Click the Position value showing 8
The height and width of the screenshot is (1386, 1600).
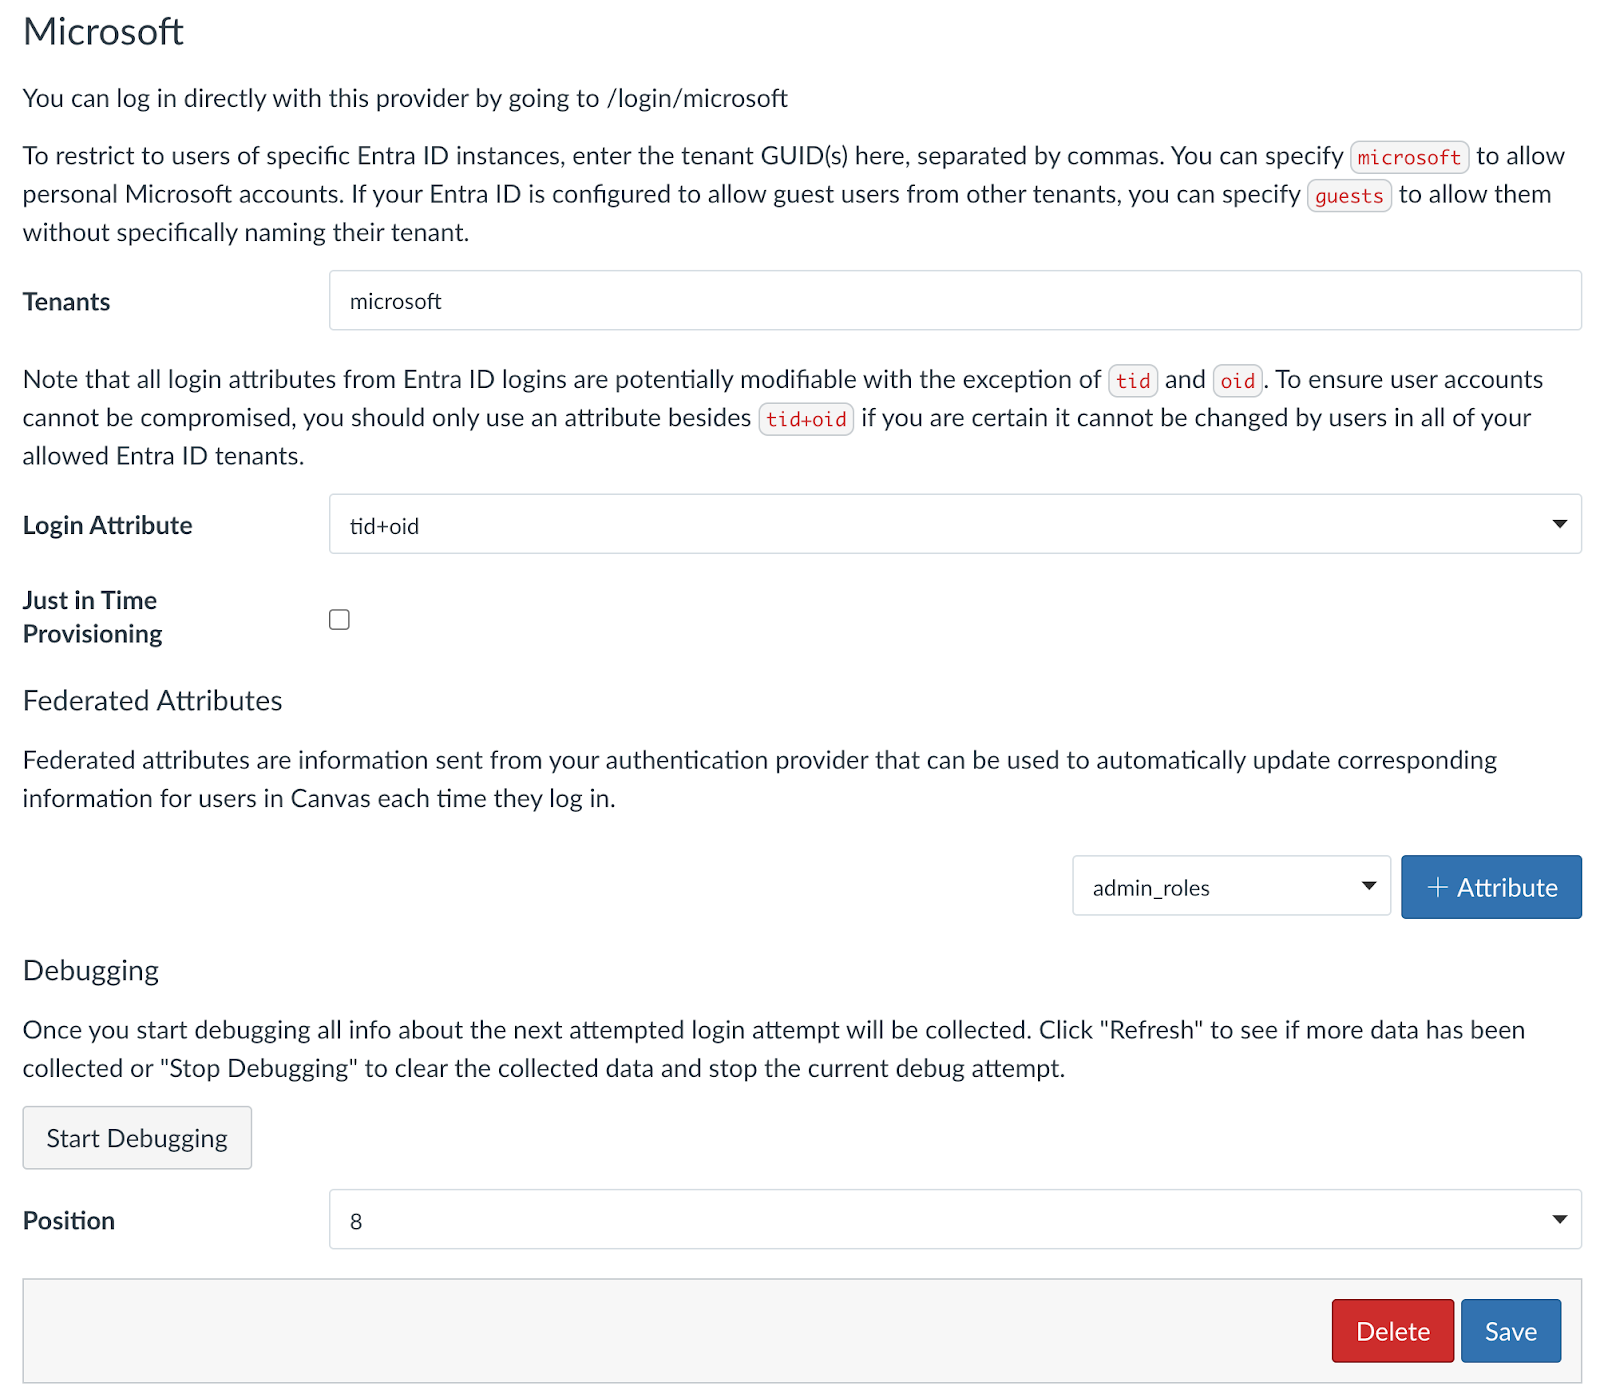coord(357,1220)
